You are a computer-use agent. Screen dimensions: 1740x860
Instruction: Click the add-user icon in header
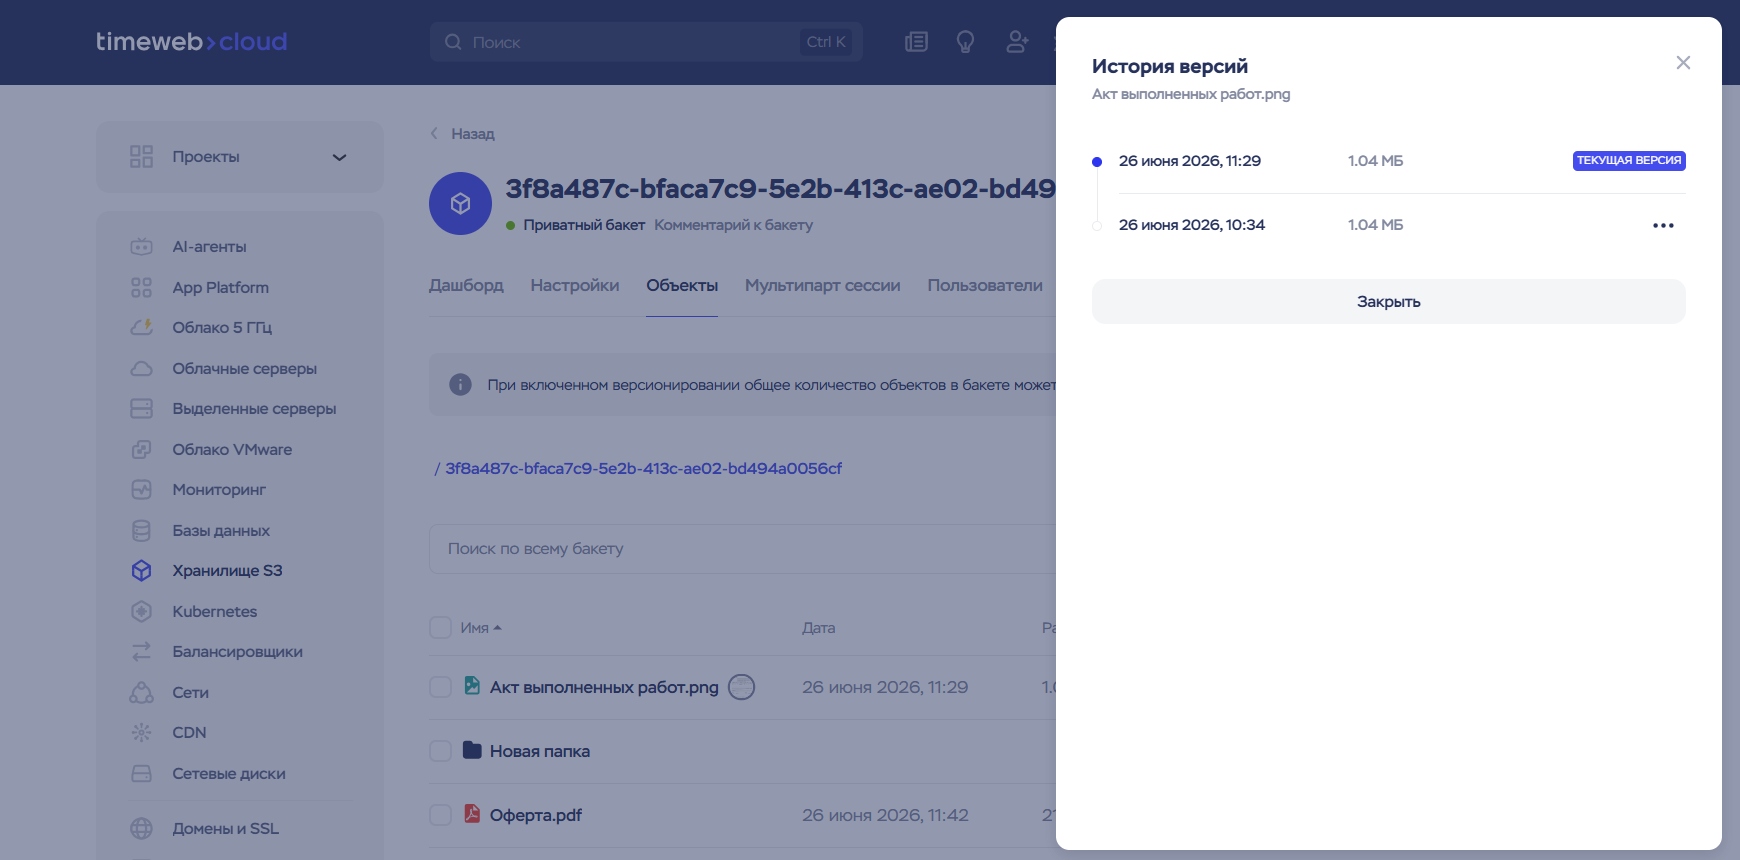(x=1017, y=42)
